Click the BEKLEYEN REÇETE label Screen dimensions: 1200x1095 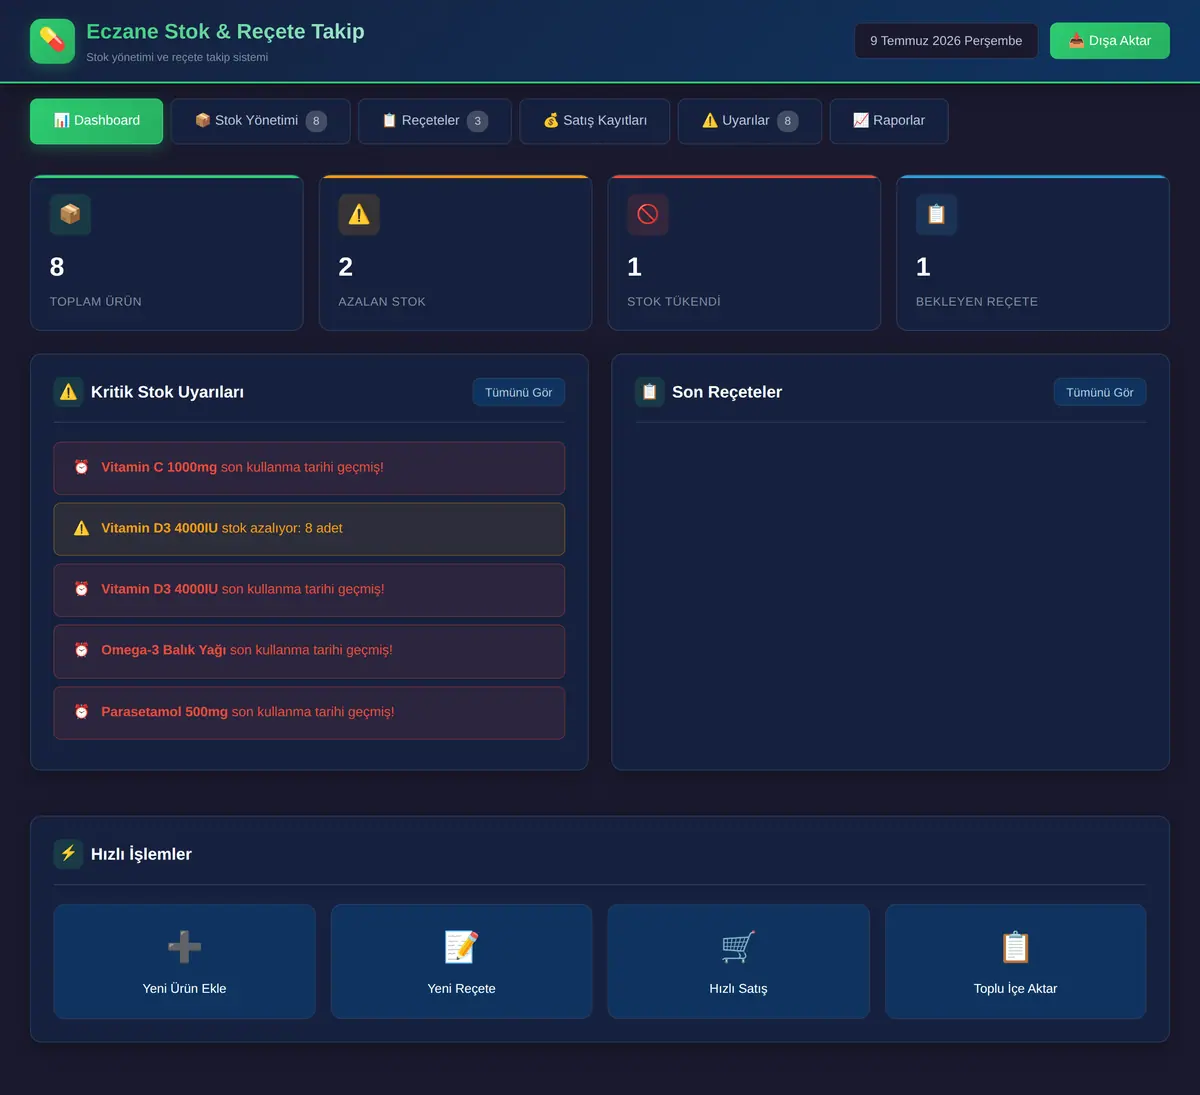point(977,301)
